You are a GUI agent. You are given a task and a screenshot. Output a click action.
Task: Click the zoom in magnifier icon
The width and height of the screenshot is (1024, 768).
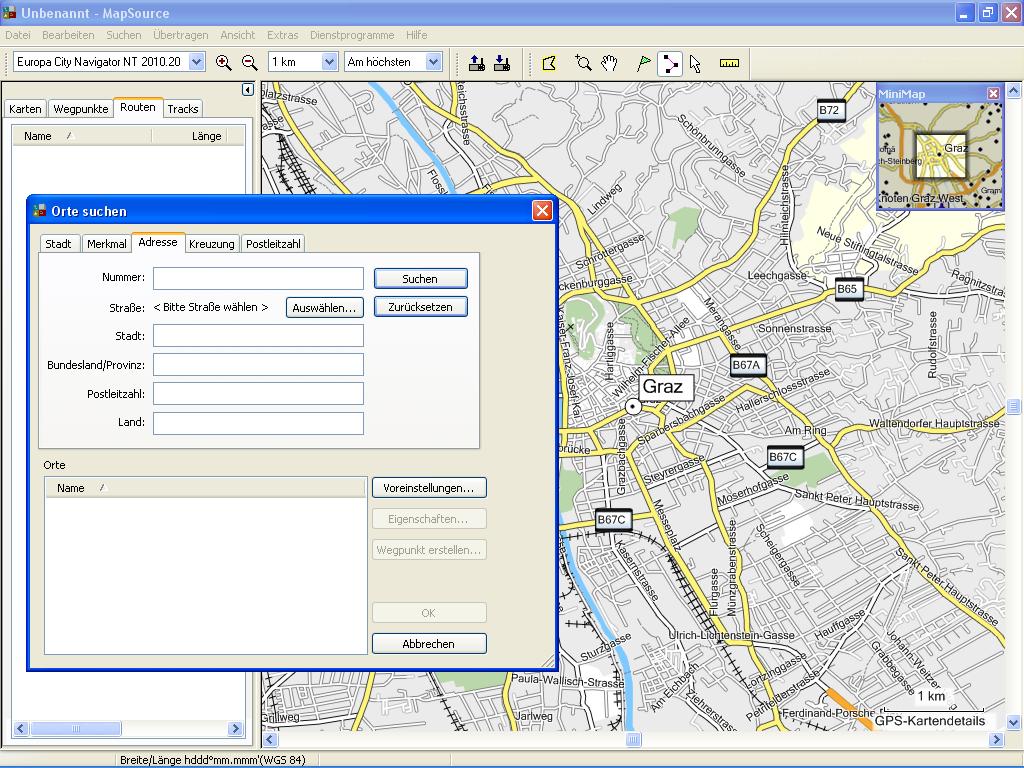click(x=223, y=63)
